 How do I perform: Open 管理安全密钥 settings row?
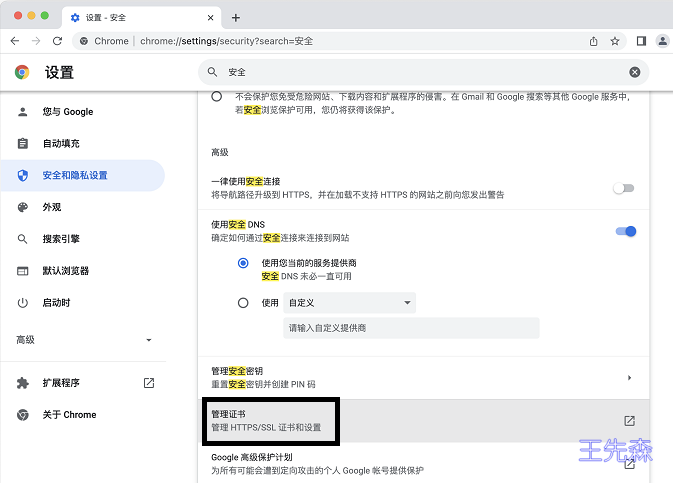point(424,378)
